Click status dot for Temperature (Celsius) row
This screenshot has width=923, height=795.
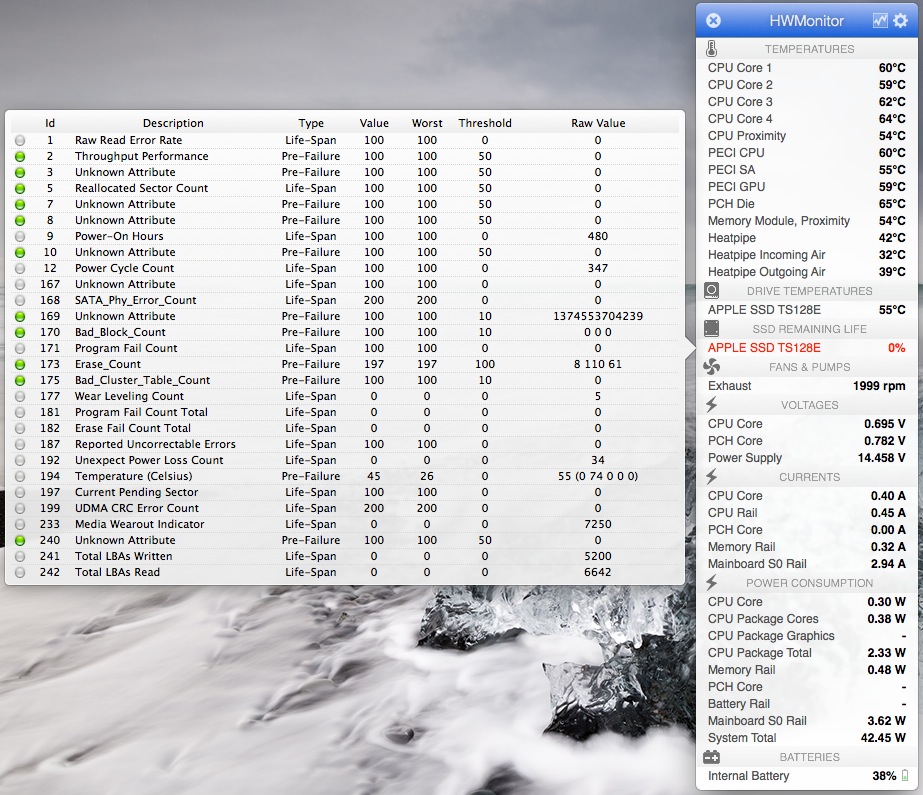[20, 477]
